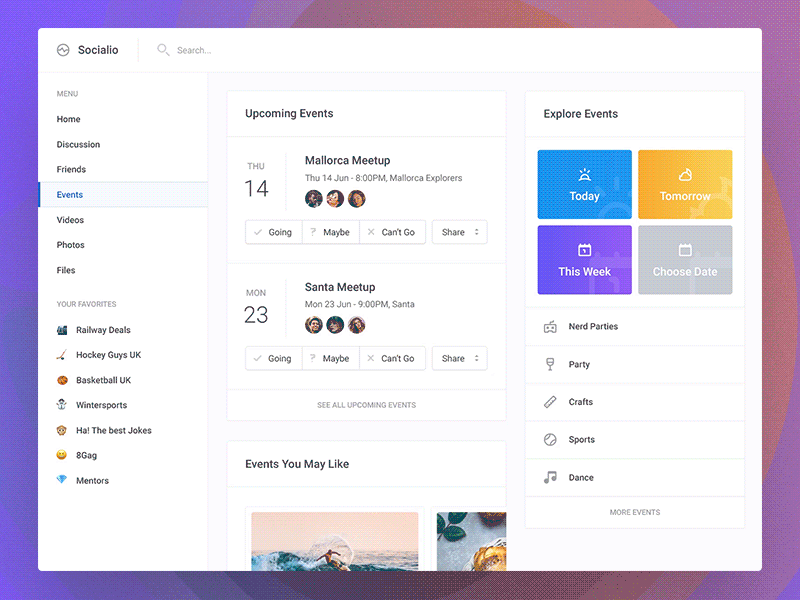Mark Going for Santa Meetup
800x600 pixels.
[274, 359]
